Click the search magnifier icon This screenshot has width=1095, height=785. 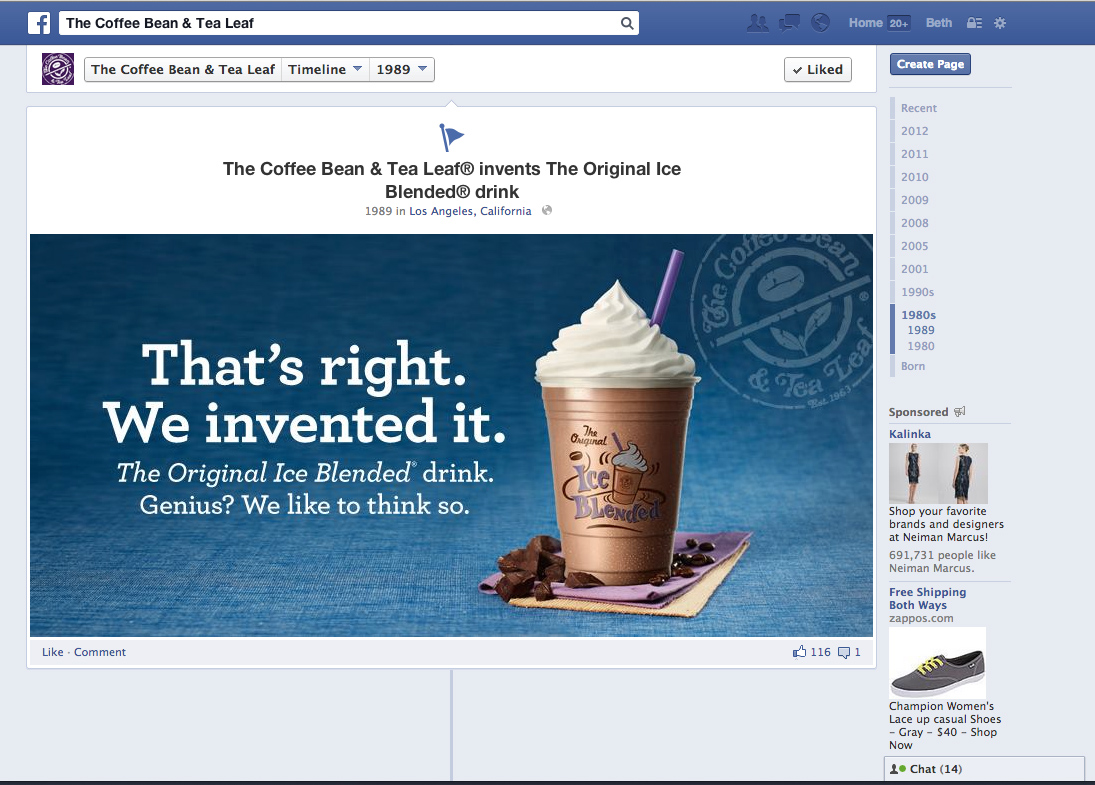tap(627, 23)
